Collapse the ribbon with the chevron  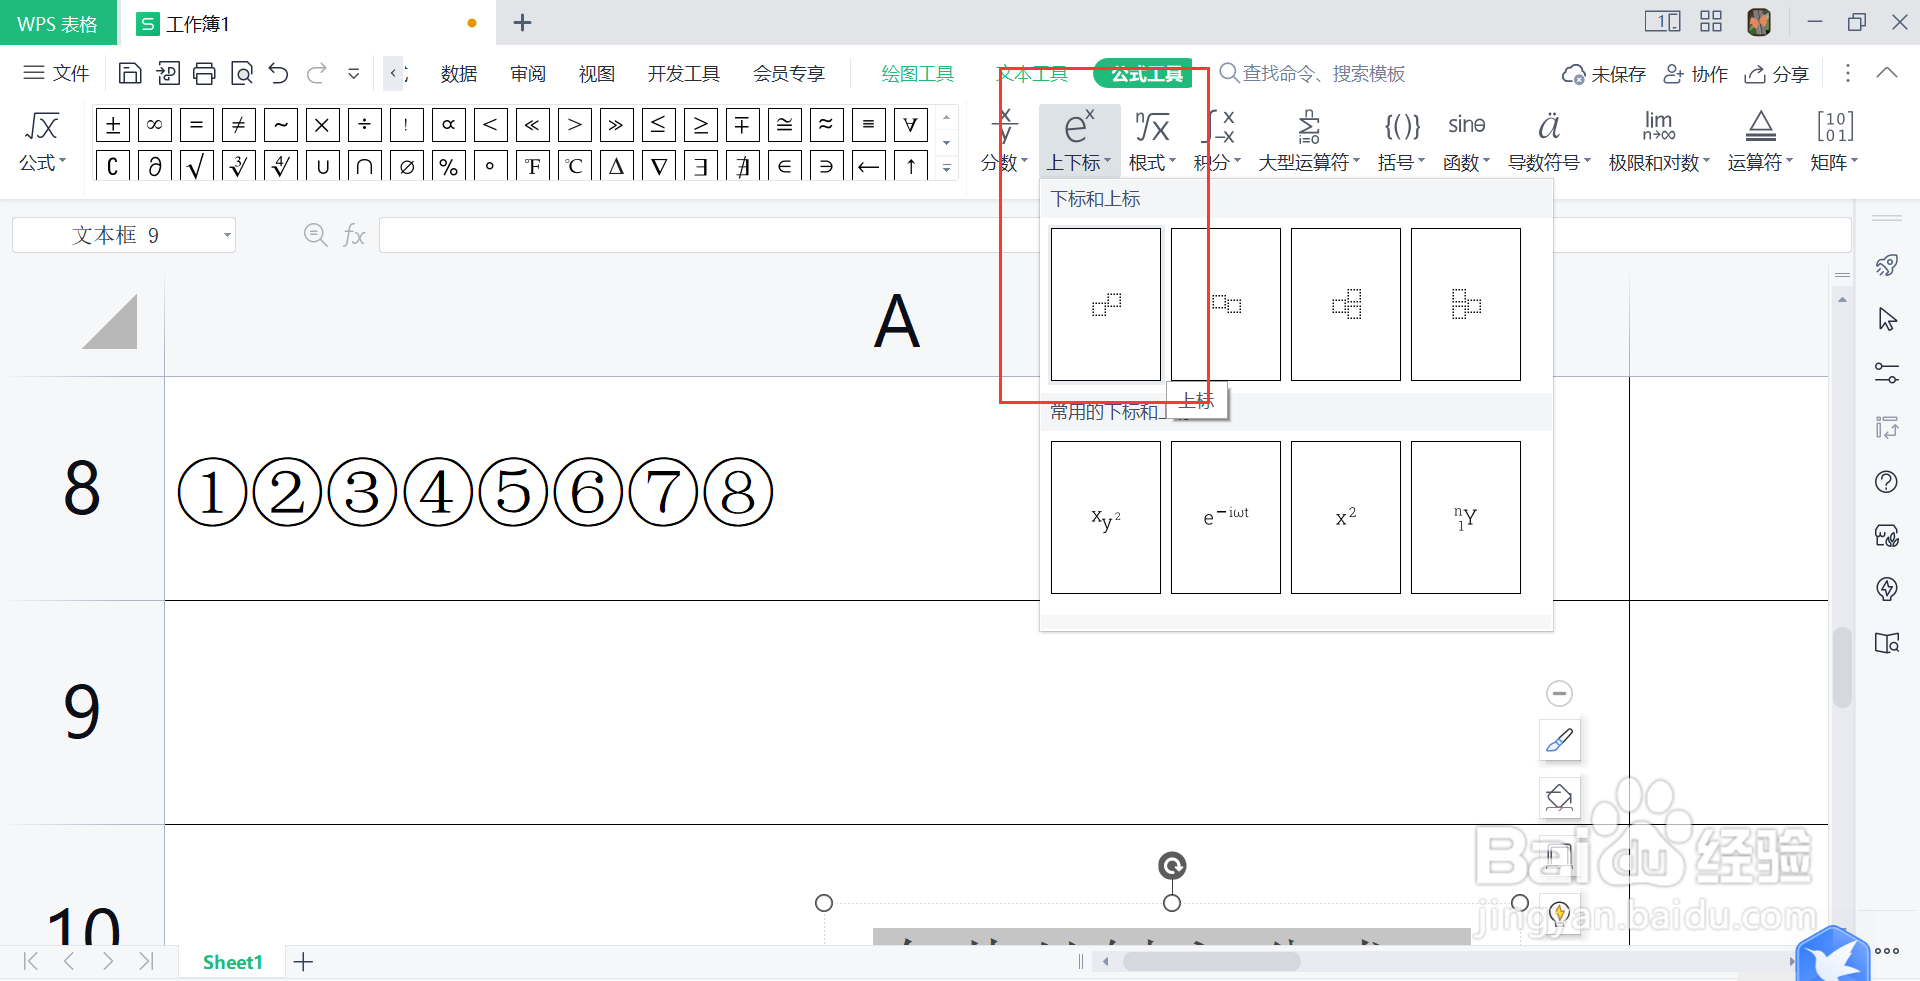(x=1886, y=73)
